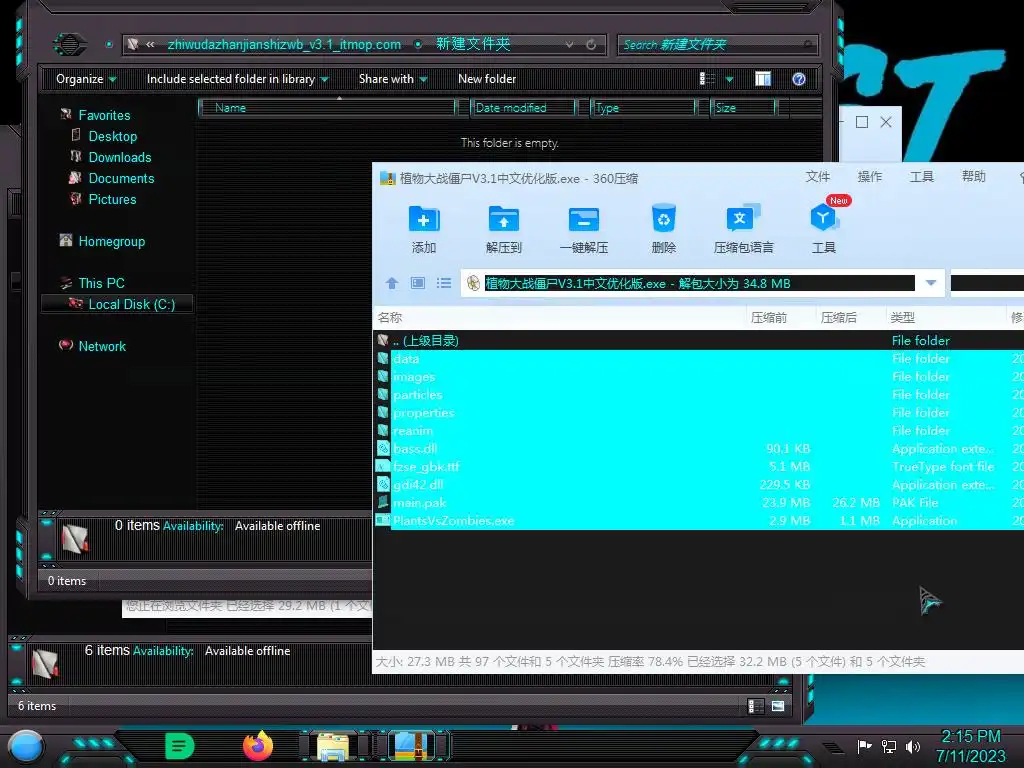
Task: Open Include selected folder in library dropdown
Action: click(237, 79)
